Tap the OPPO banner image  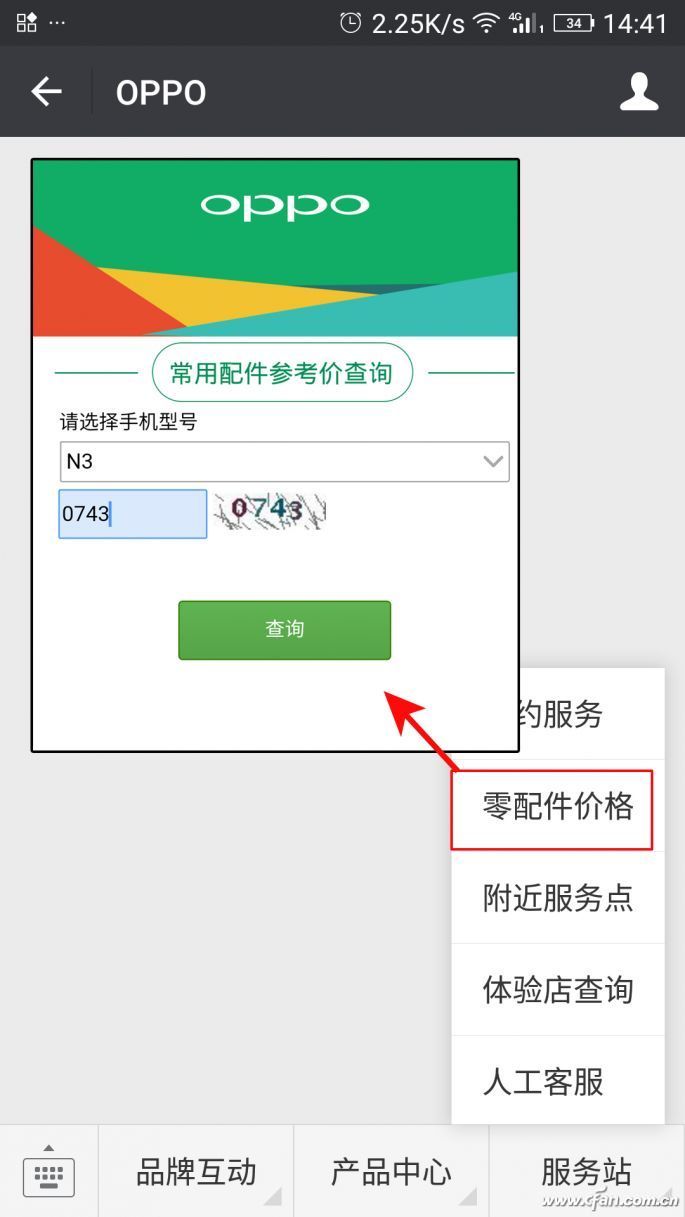276,248
